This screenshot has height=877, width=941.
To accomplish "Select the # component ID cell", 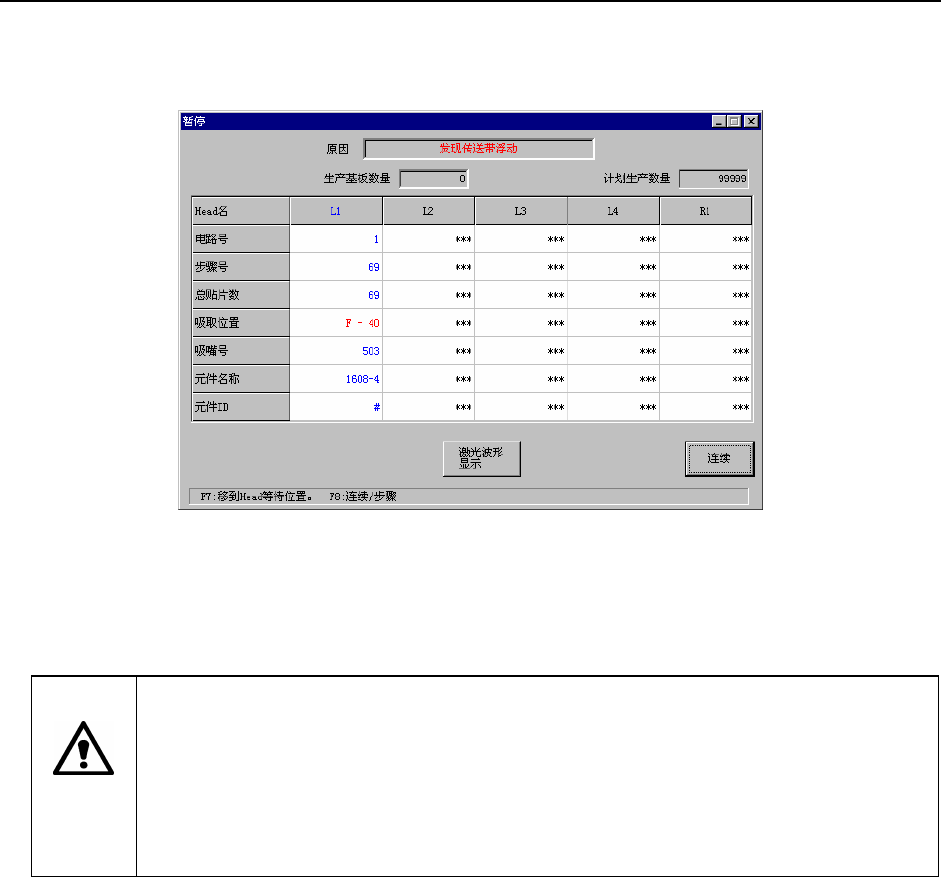I will point(336,407).
